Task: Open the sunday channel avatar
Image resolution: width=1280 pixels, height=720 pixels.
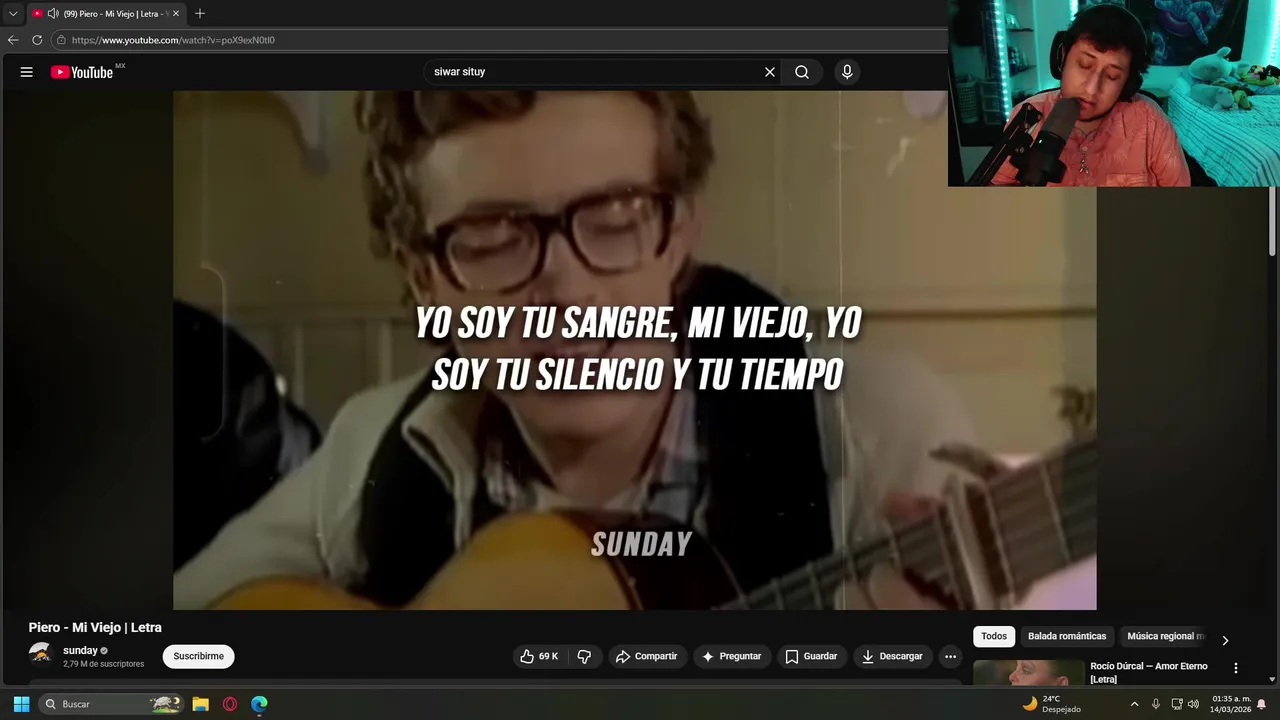Action: 41,655
